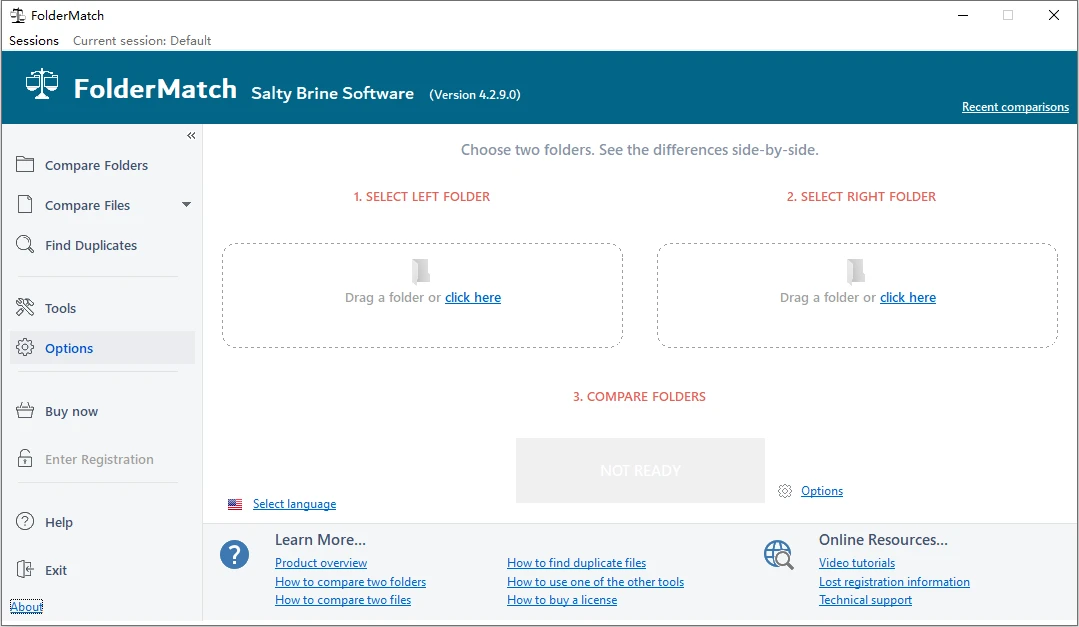
Task: Open the About link
Action: pyautogui.click(x=26, y=606)
